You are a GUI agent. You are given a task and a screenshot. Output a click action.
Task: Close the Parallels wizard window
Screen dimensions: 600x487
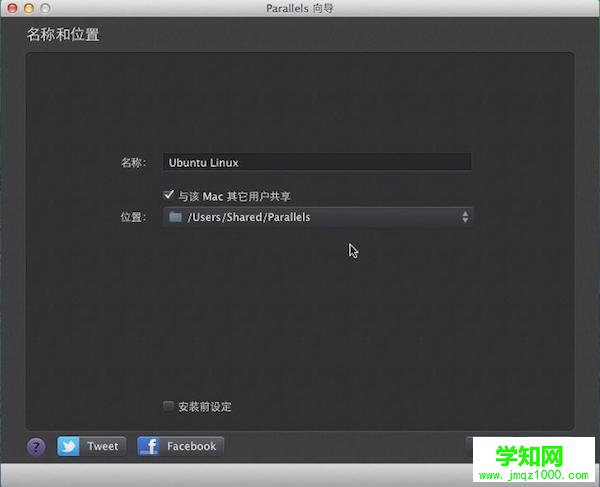tap(12, 8)
